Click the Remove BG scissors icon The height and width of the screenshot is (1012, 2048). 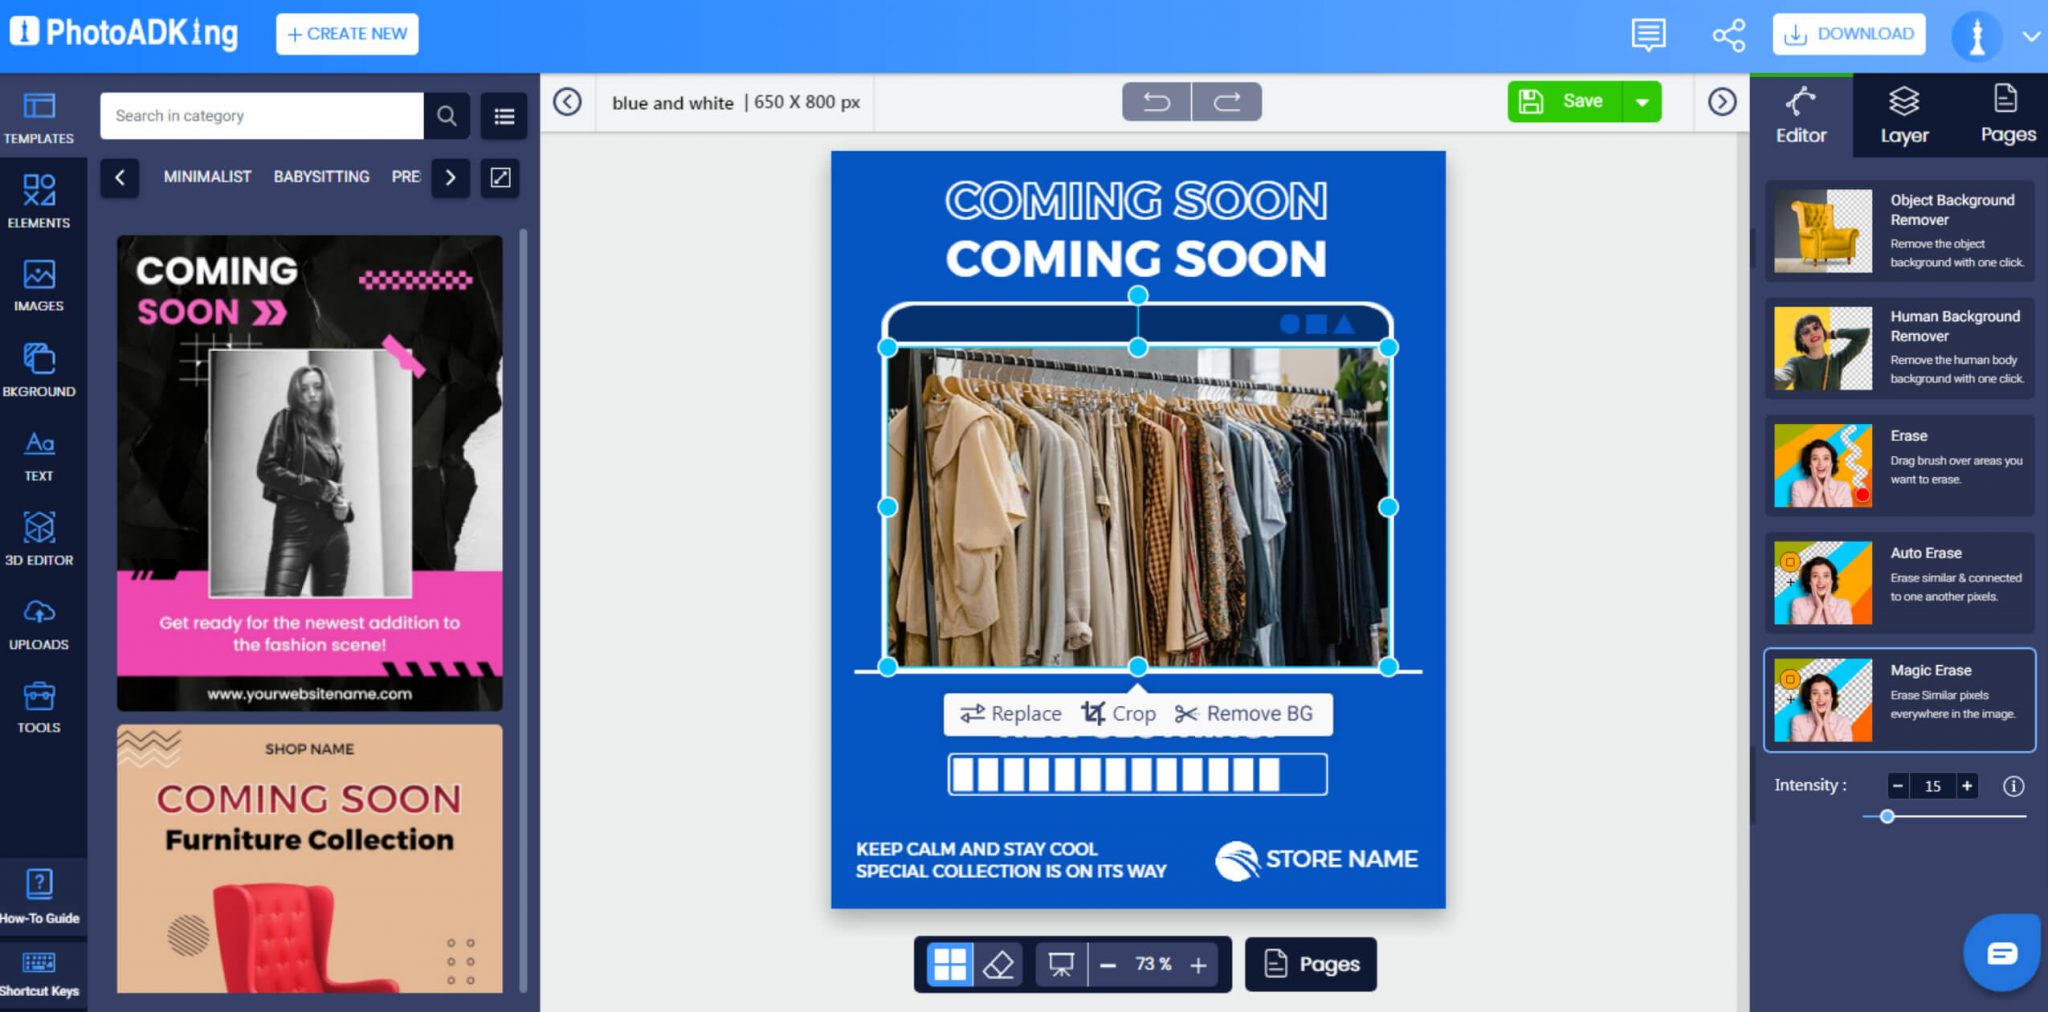click(1188, 713)
